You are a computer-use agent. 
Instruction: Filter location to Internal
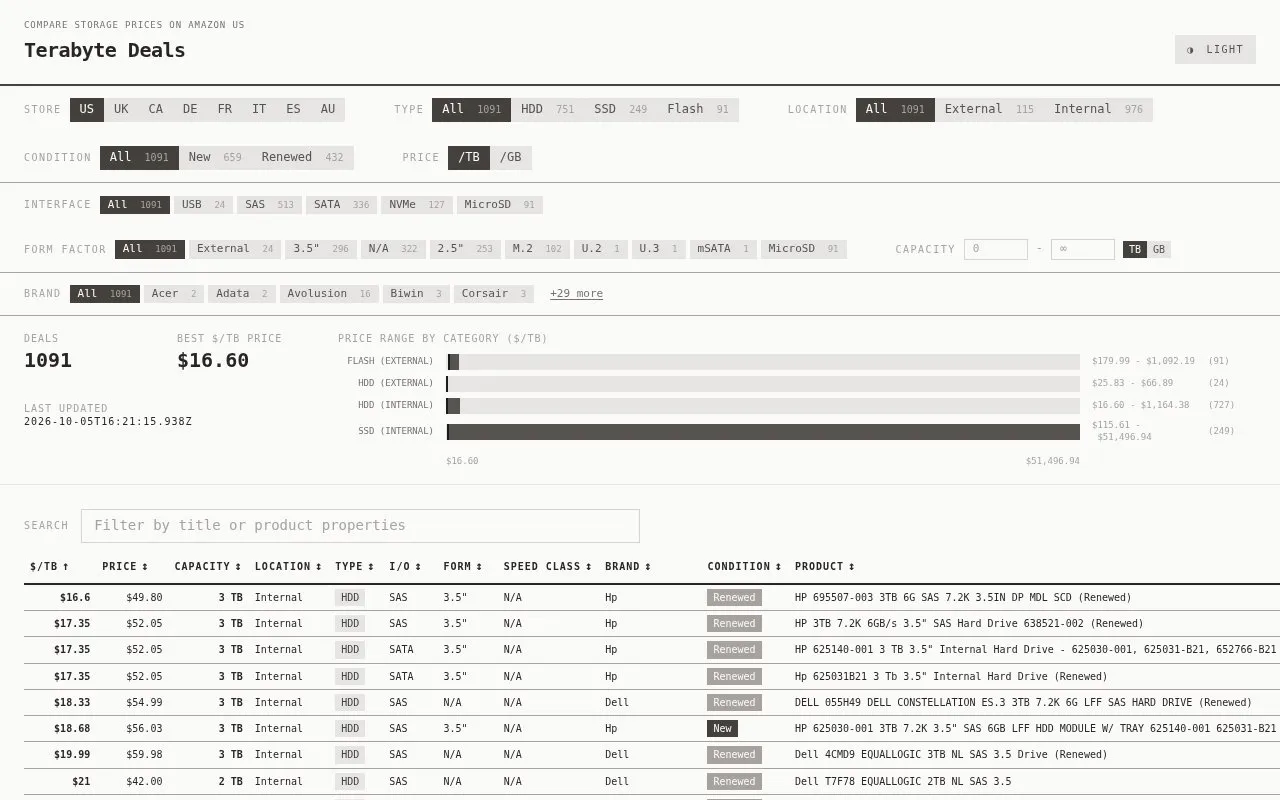point(1098,110)
